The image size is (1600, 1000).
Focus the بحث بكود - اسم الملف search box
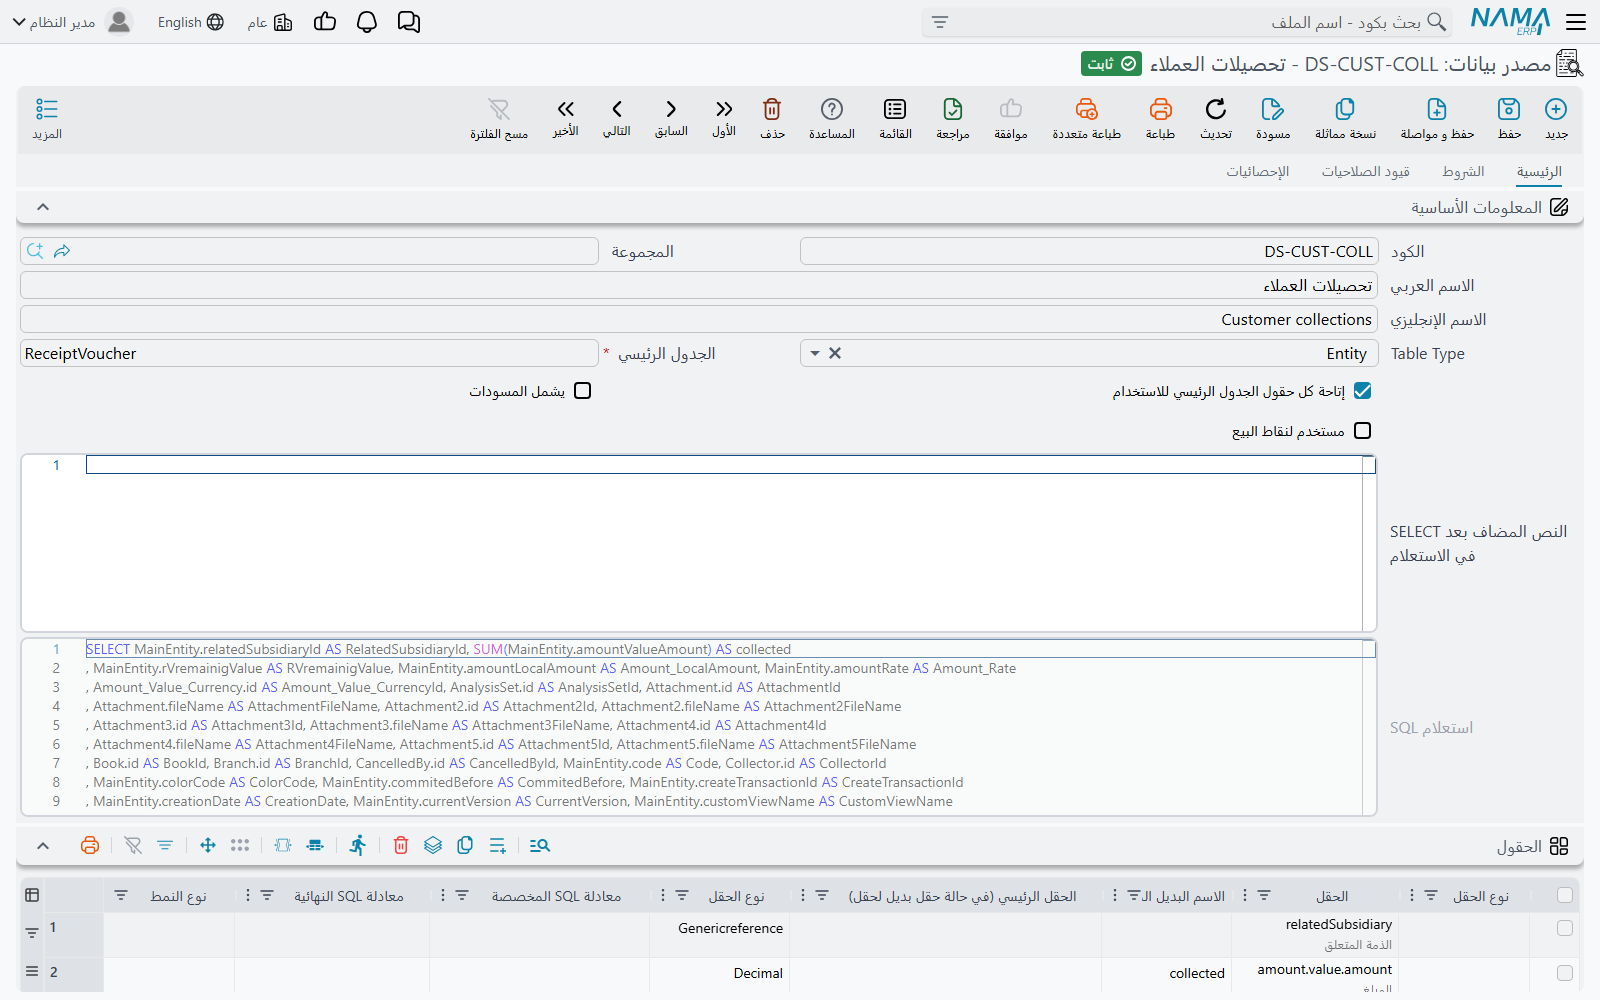(x=1186, y=22)
